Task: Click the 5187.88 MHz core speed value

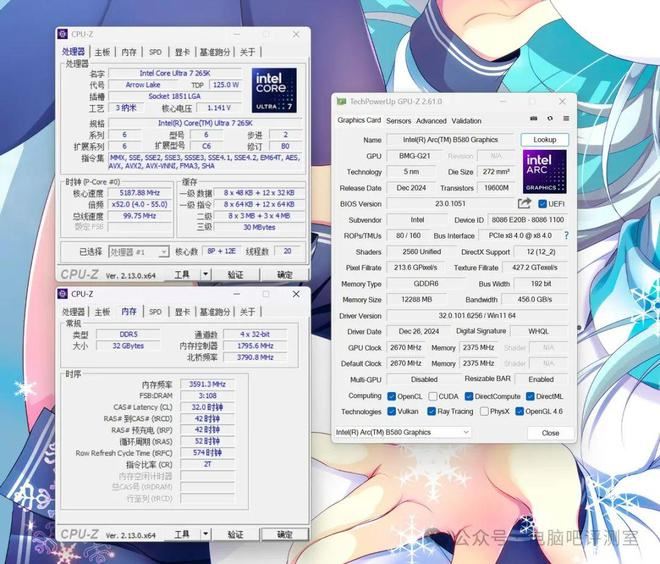Action: coord(139,193)
